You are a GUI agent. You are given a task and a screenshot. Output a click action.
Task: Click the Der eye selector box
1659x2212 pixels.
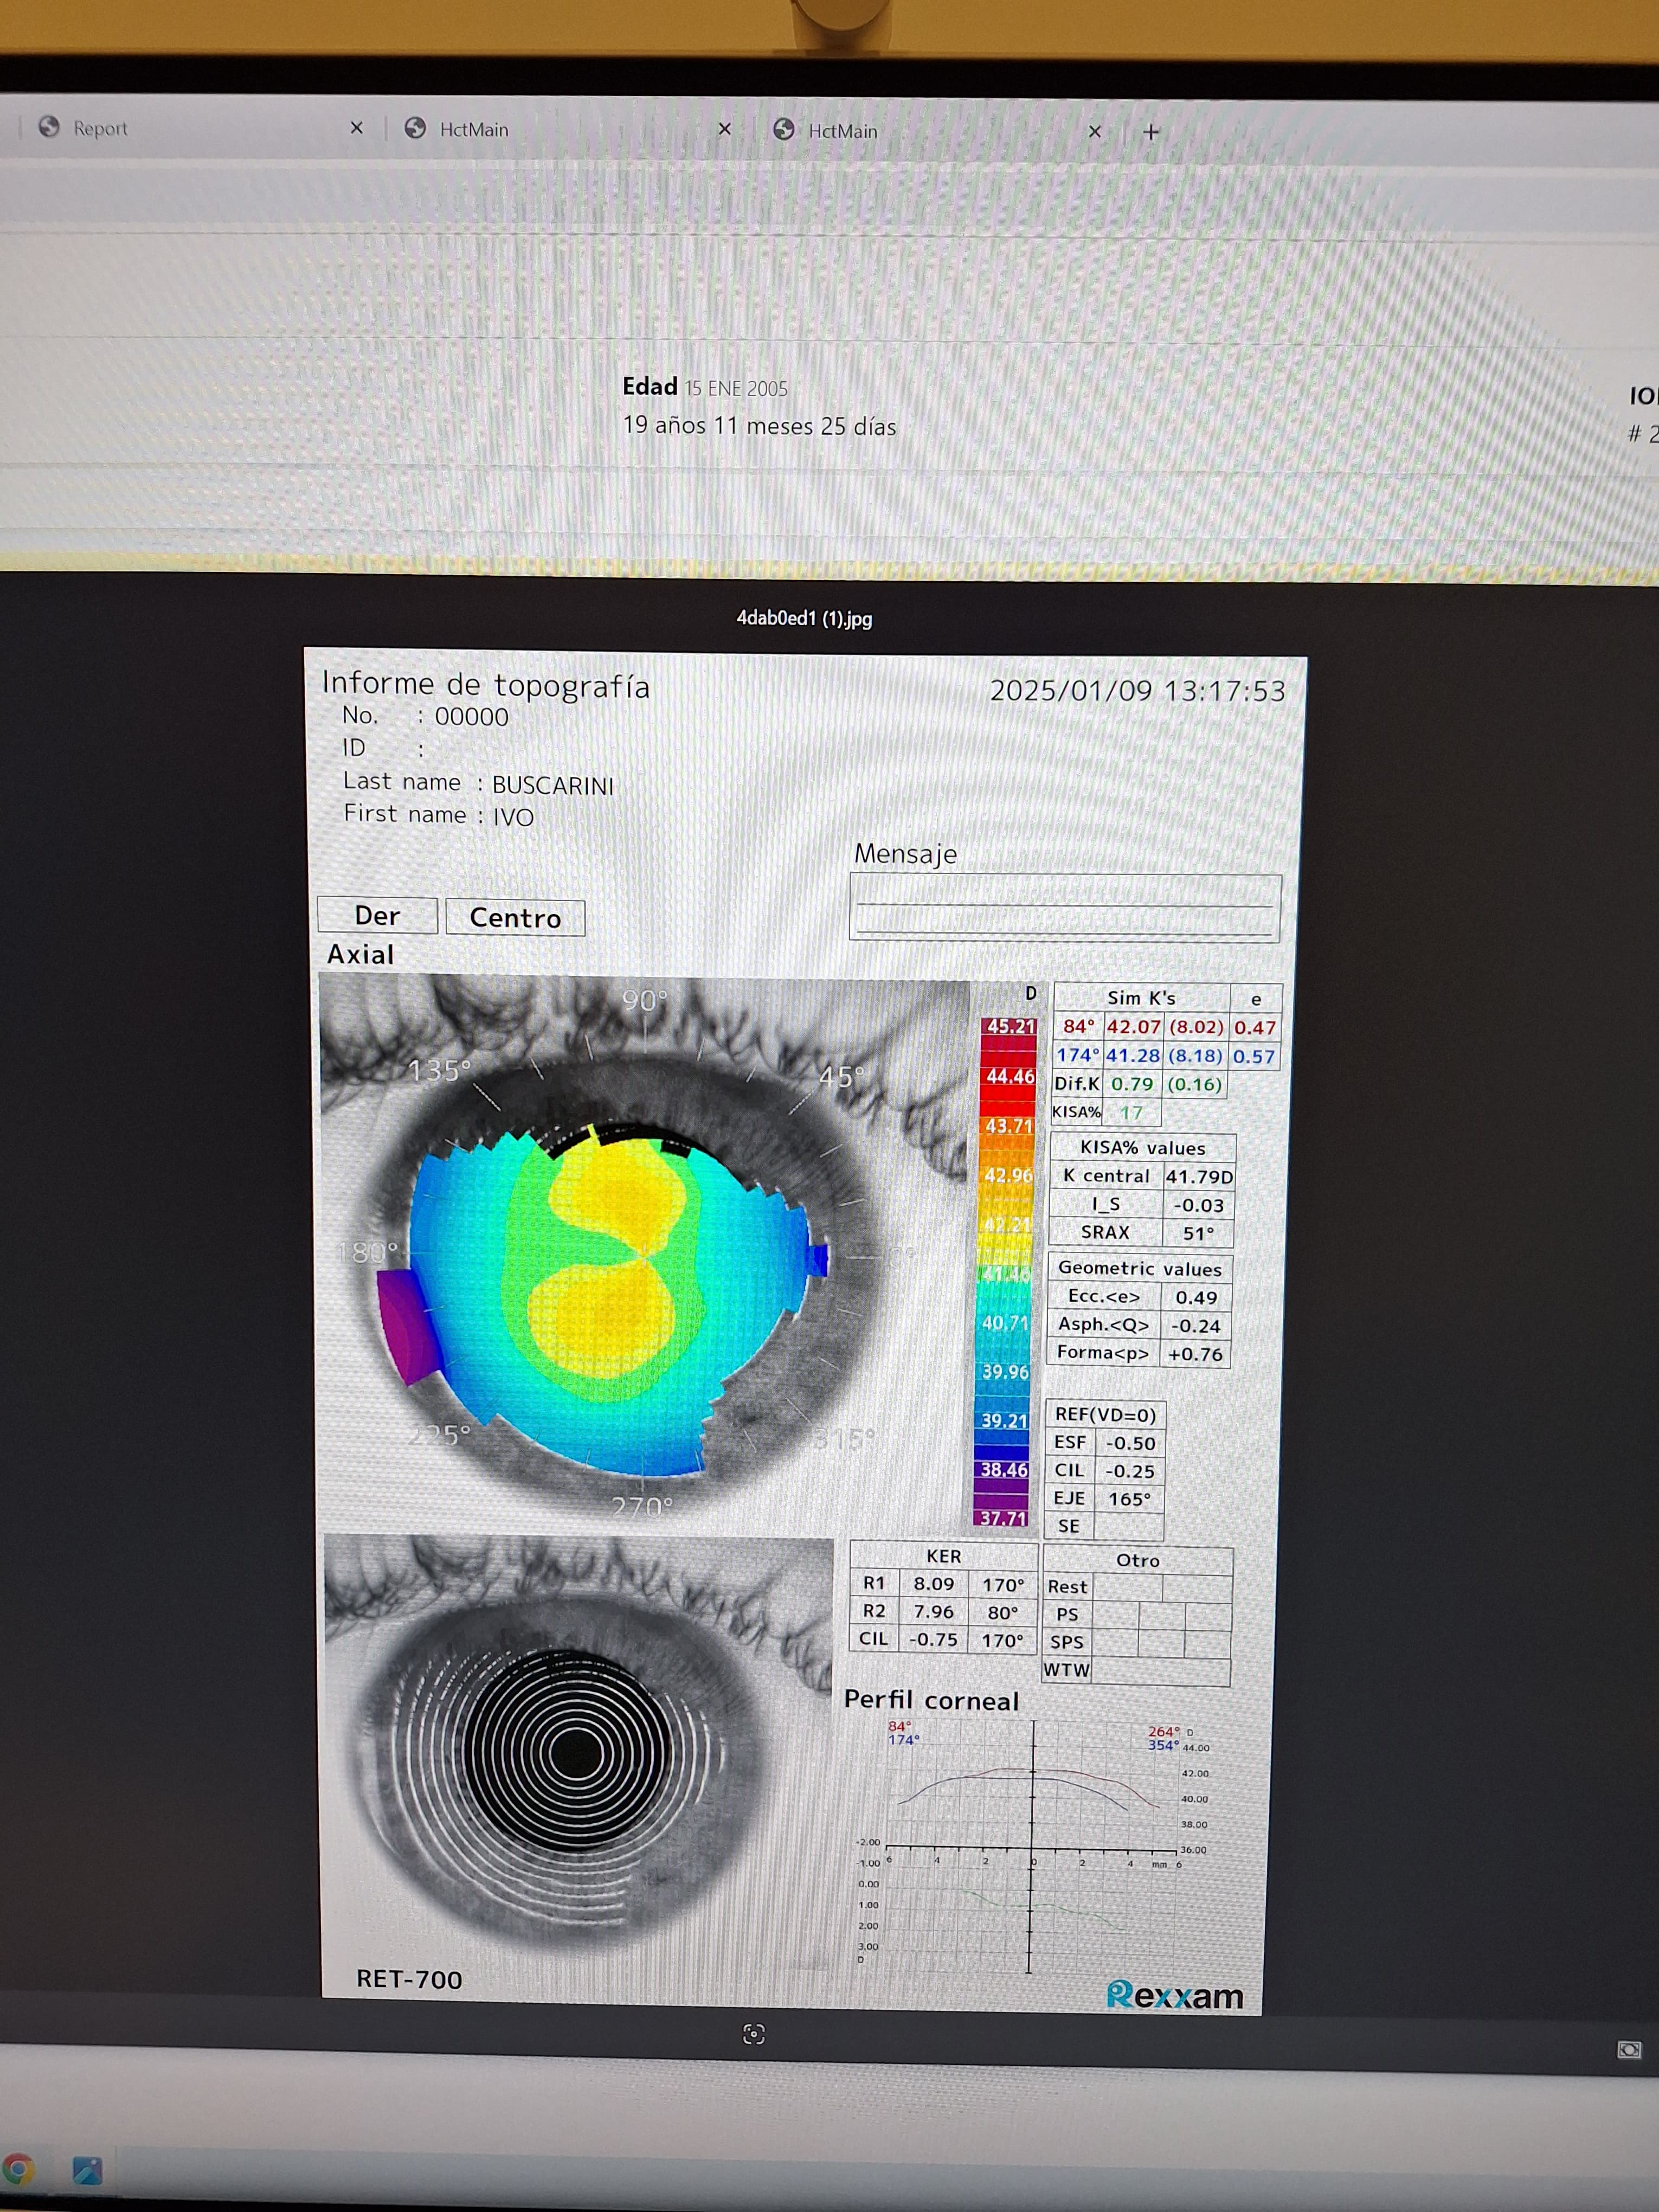377,915
